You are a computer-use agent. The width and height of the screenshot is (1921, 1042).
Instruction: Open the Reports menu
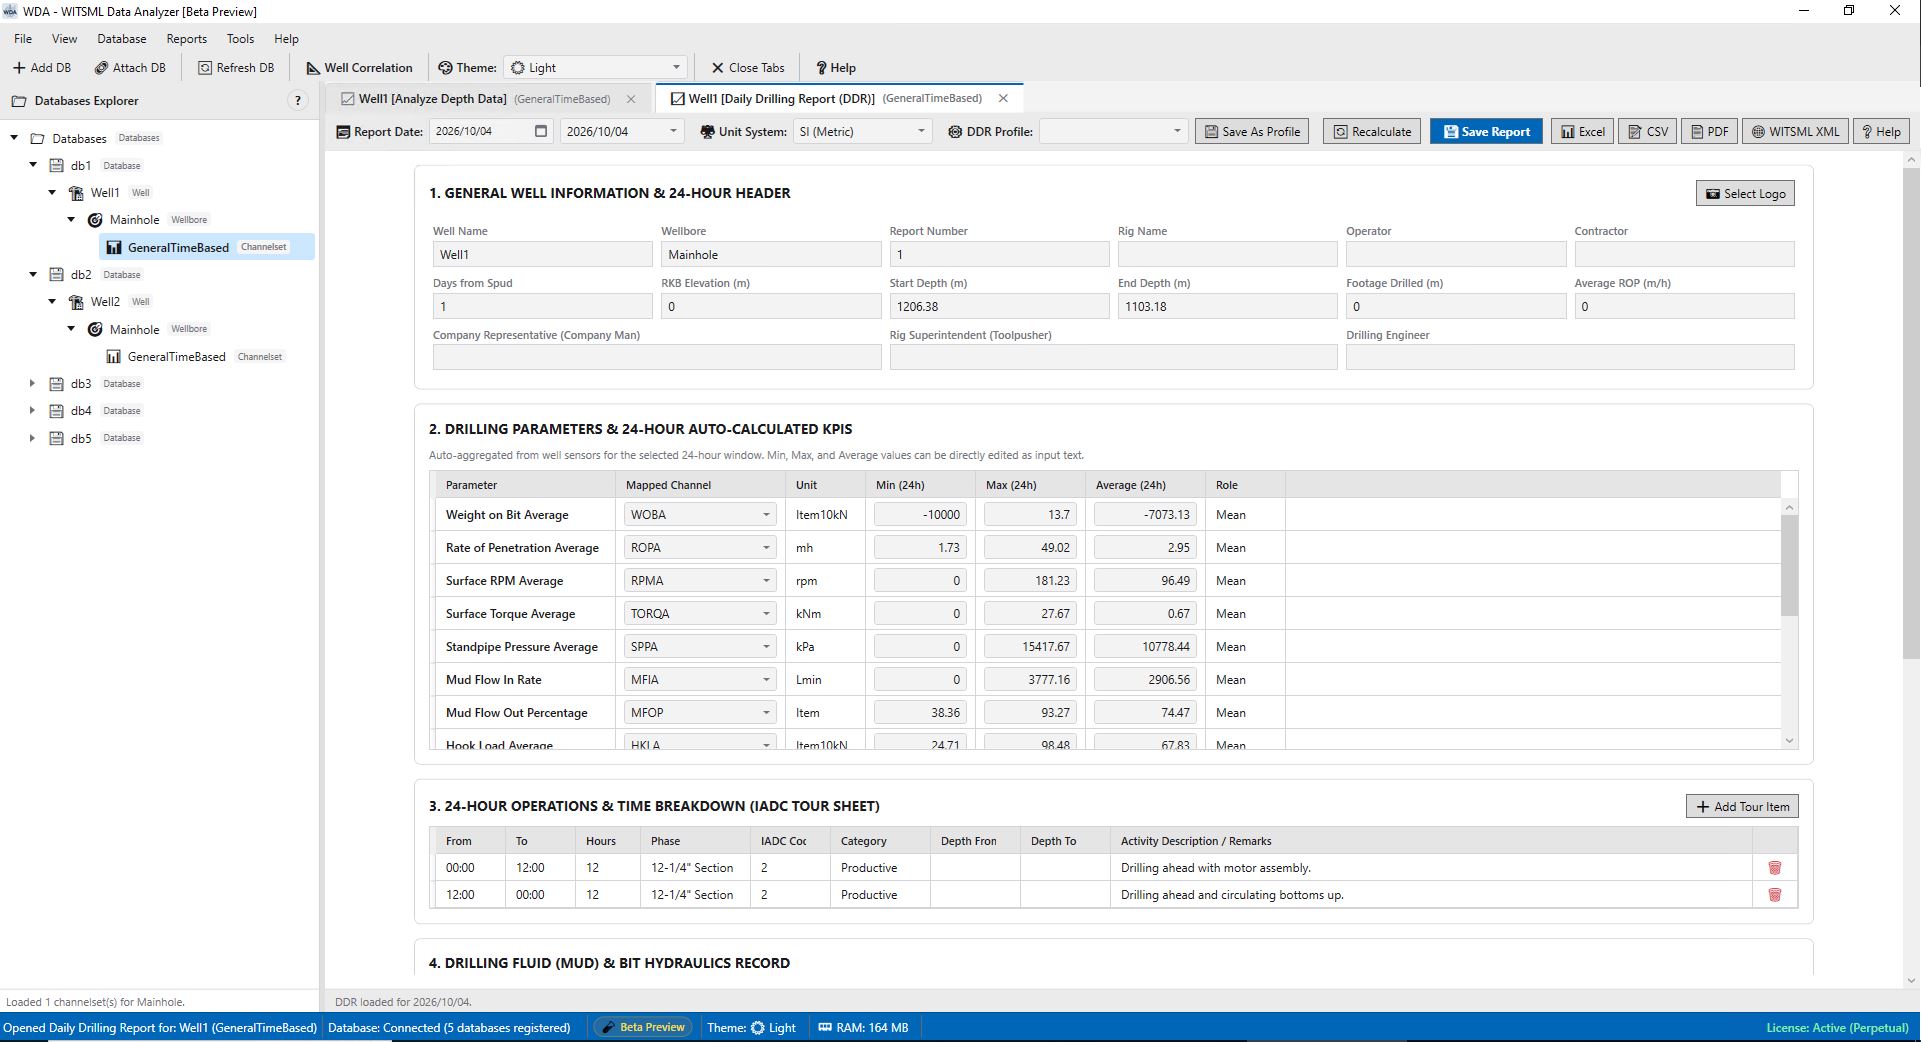click(187, 39)
